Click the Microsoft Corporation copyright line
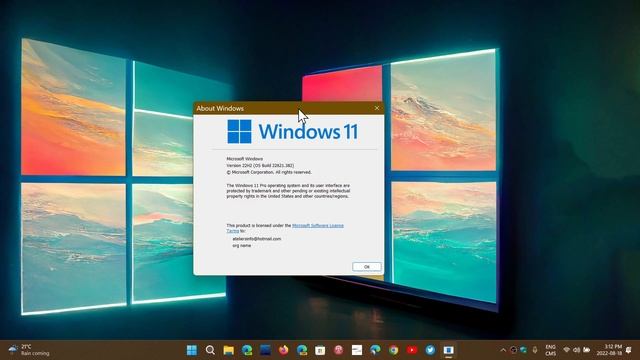 269,172
